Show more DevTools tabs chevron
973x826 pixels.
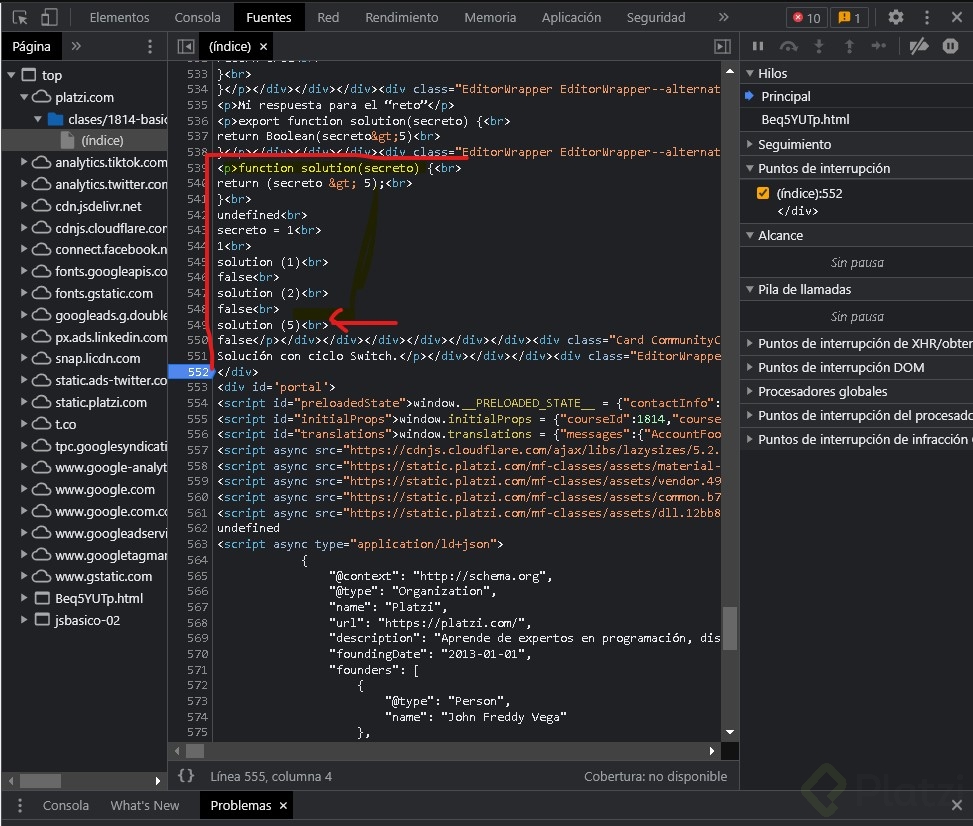723,17
